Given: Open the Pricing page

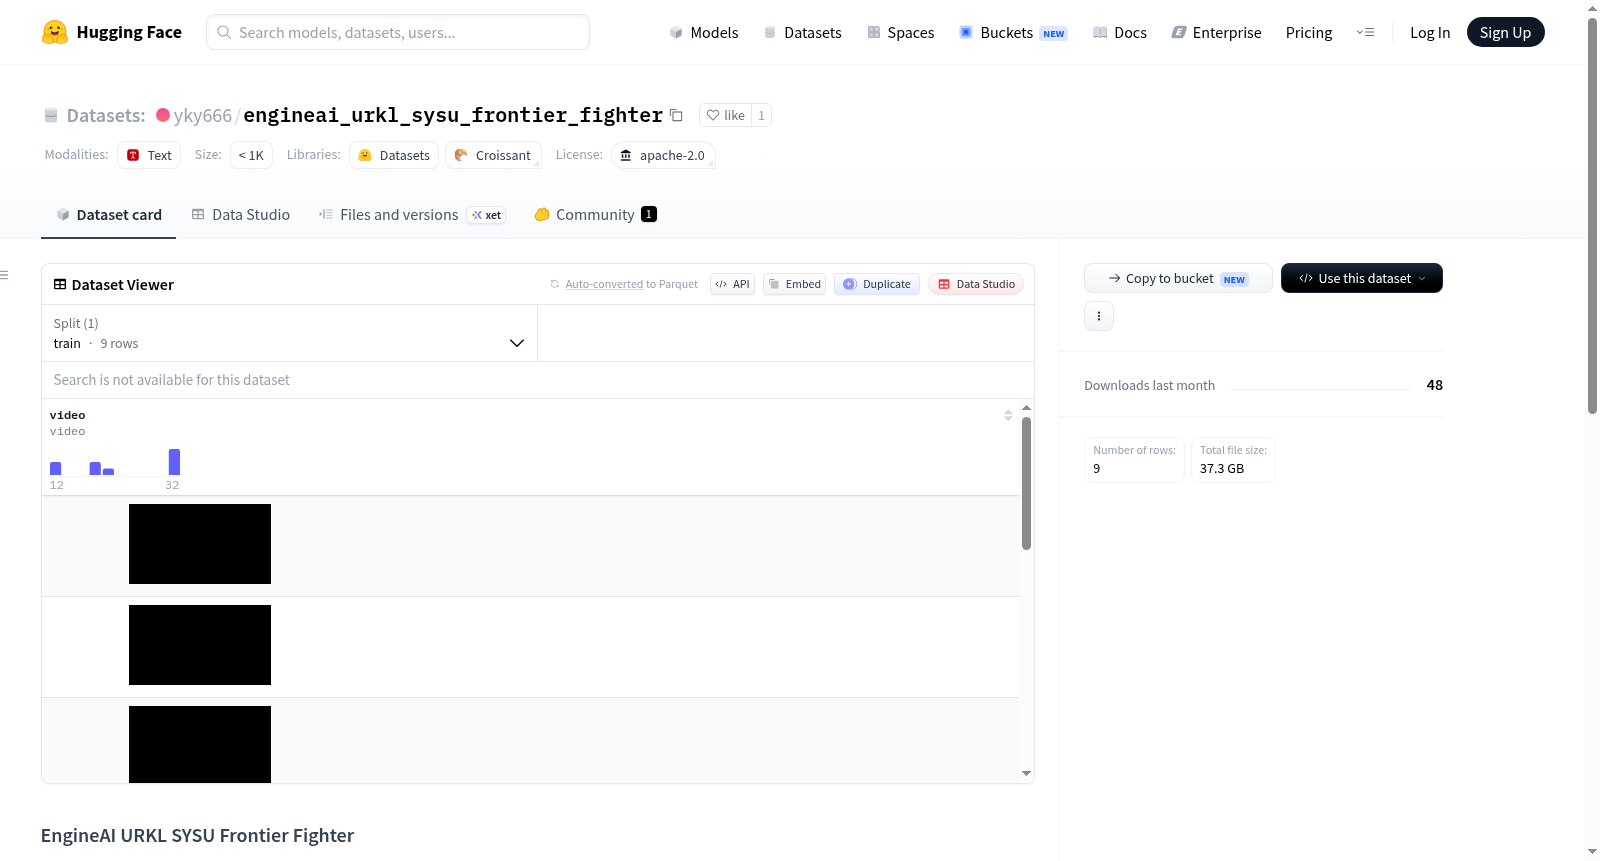Looking at the screenshot, I should pyautogui.click(x=1309, y=32).
